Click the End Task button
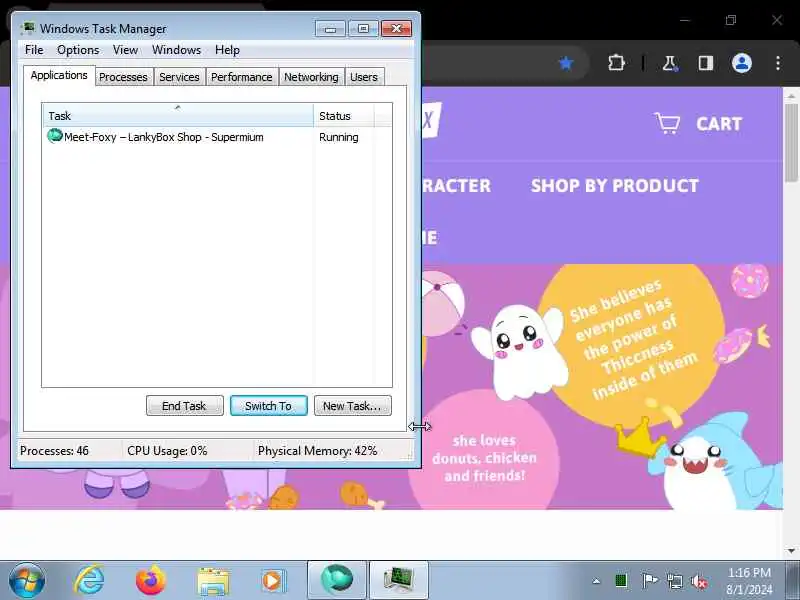800x600 pixels. point(185,406)
